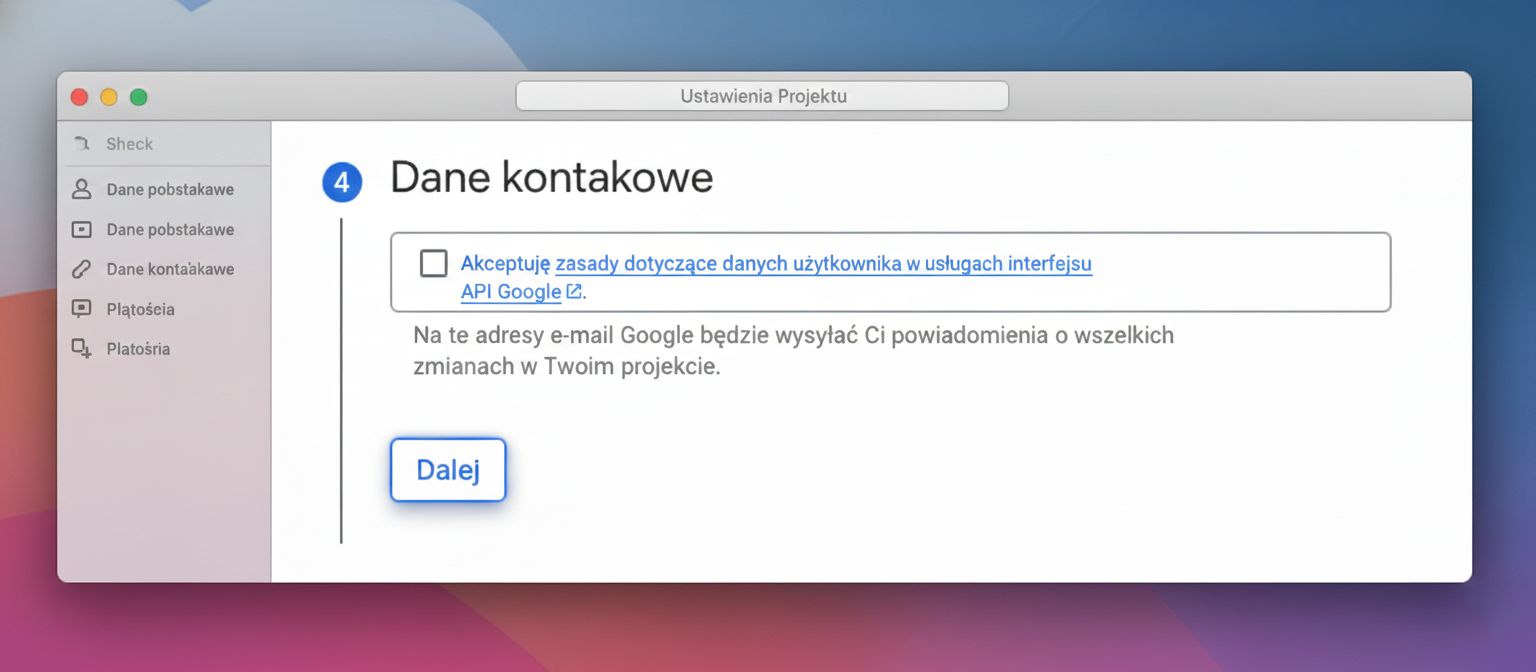The width and height of the screenshot is (1536, 672).
Task: Open the Dane kontaàkawe sidebar item
Action: [x=170, y=269]
